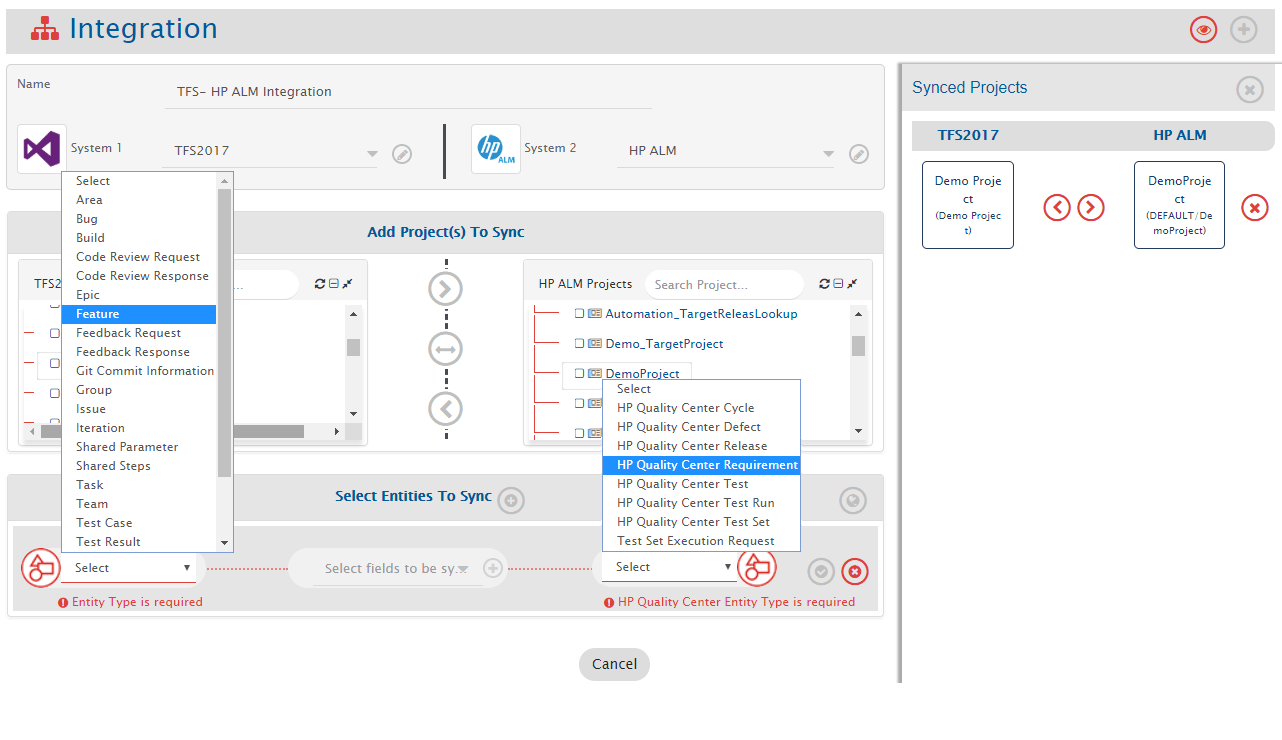Screen dimensions: 1282x740
Task: Toggle the DemoProject checkbox
Action: [x=579, y=374]
